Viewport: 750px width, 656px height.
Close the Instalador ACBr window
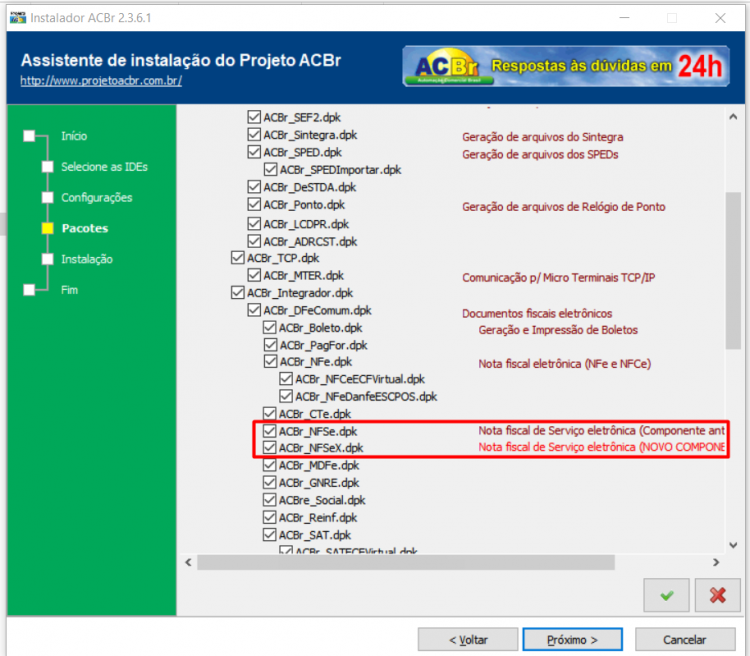(720, 18)
